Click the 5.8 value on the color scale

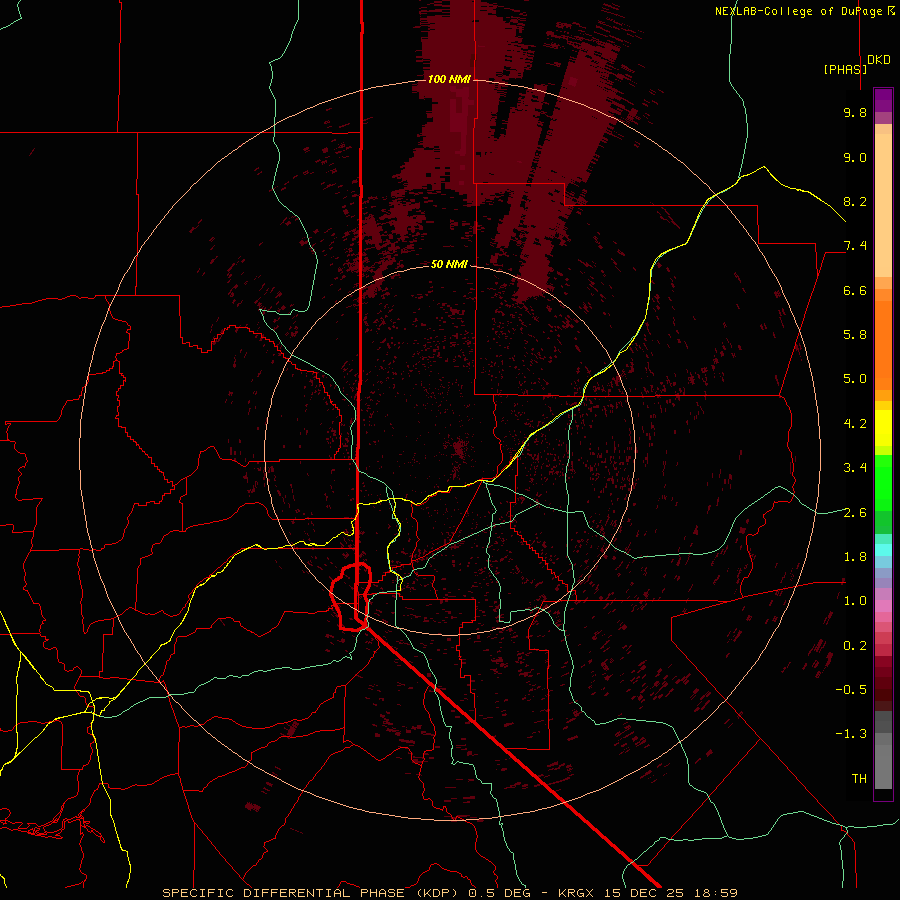(x=855, y=335)
